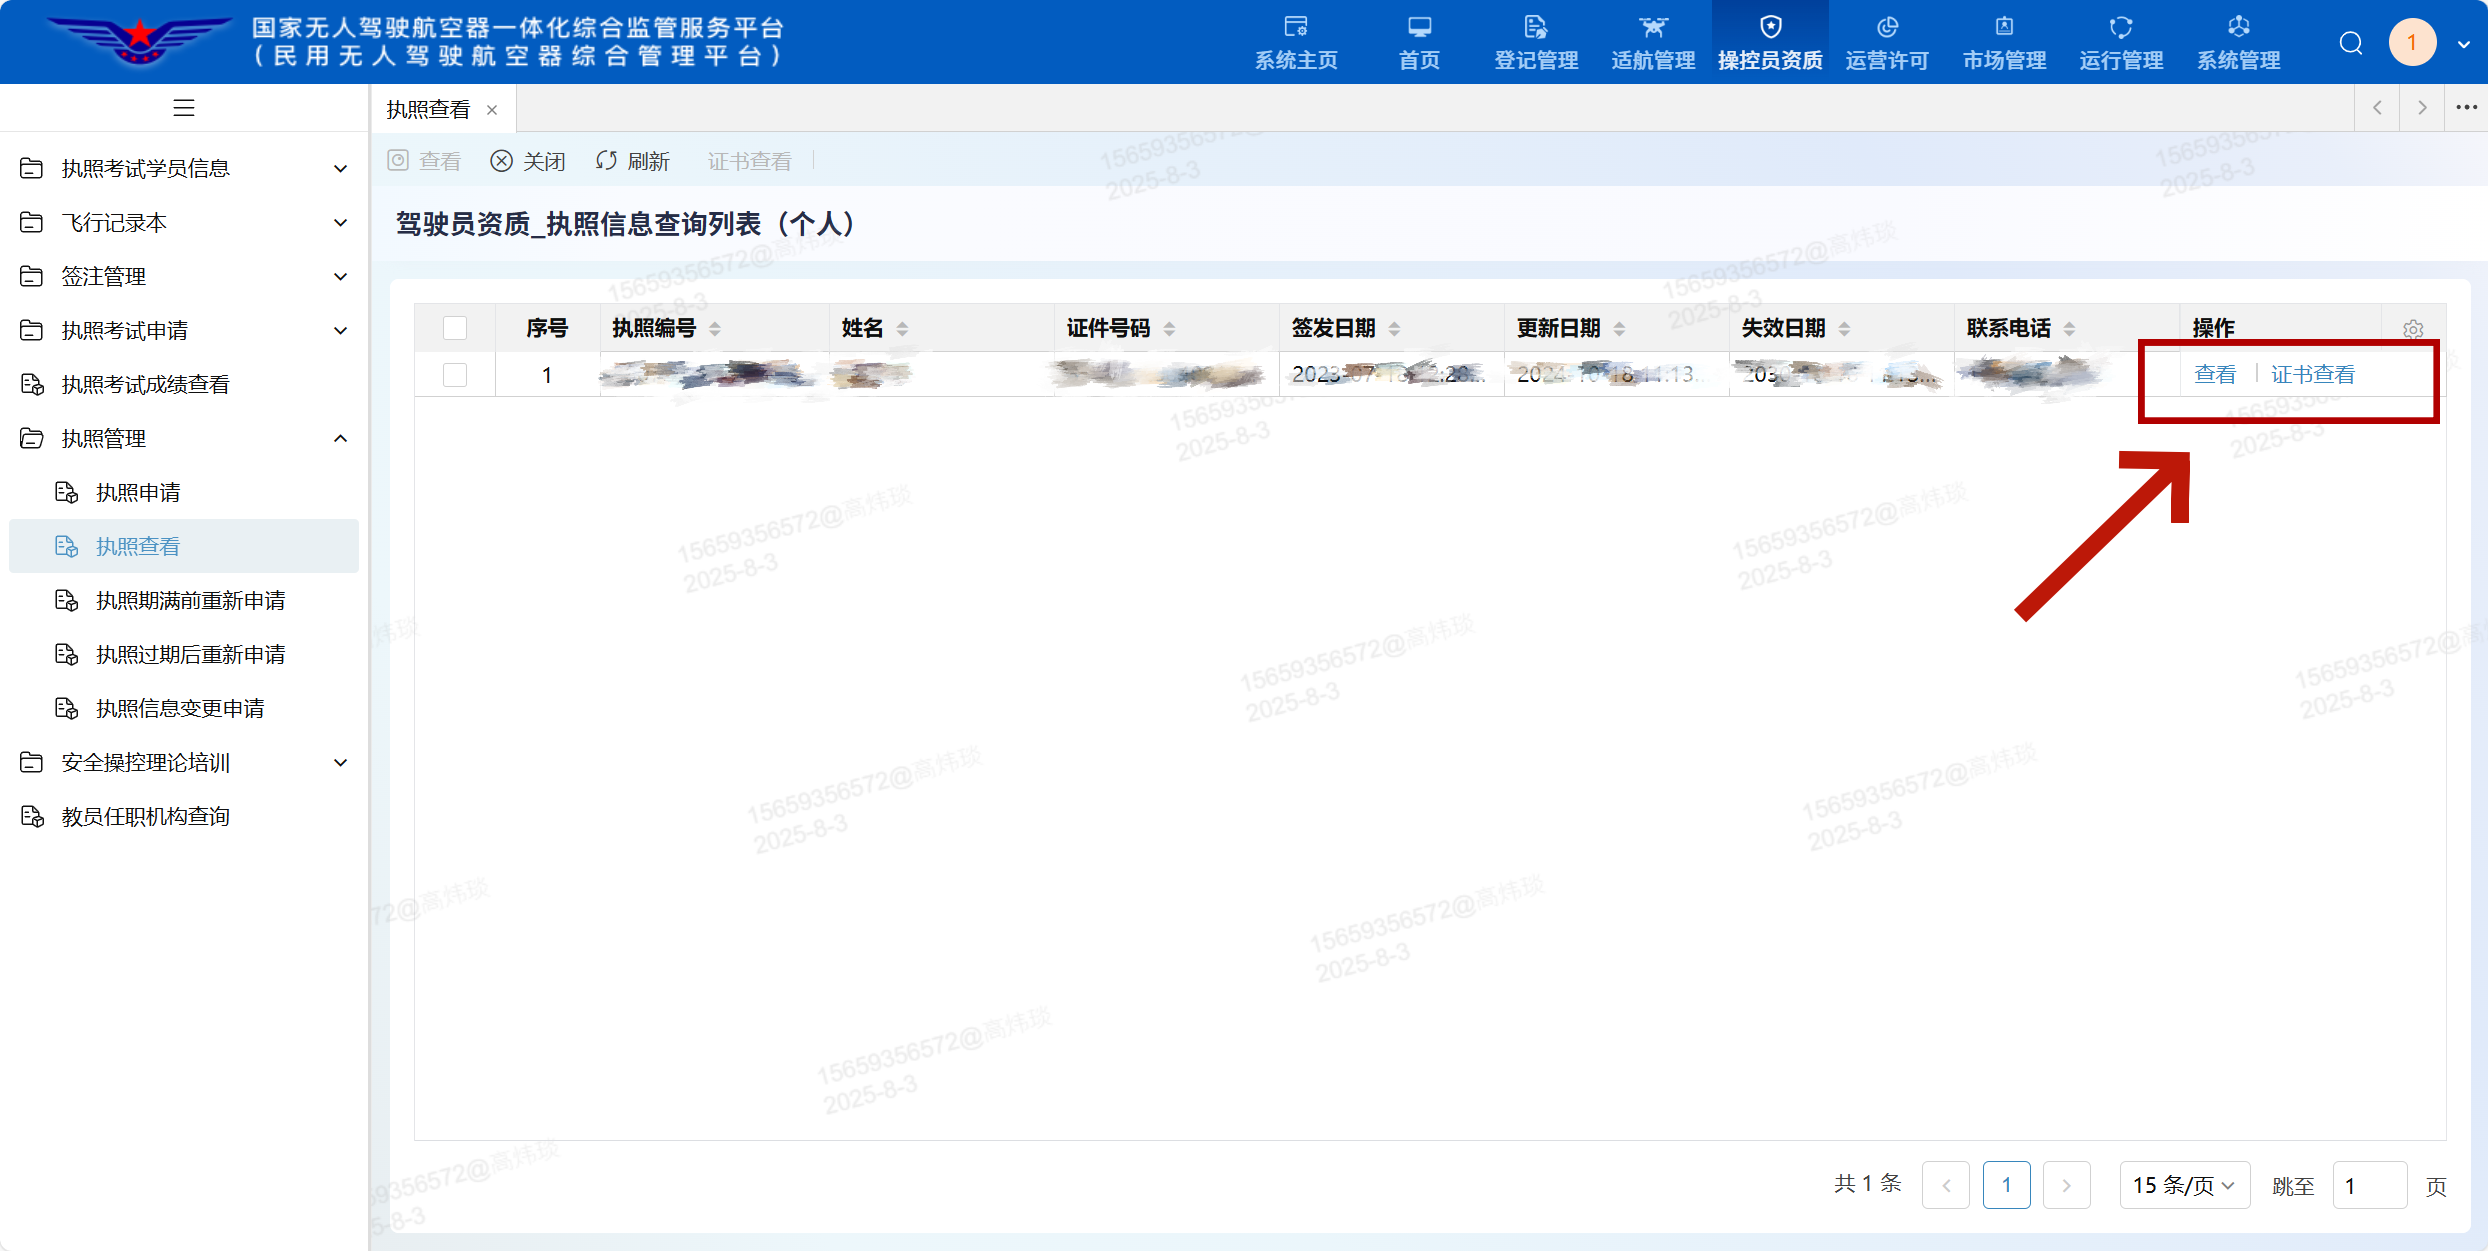This screenshot has height=1251, width=2488.
Task: Open 运营许可 icon in top navigation
Action: 1887,28
